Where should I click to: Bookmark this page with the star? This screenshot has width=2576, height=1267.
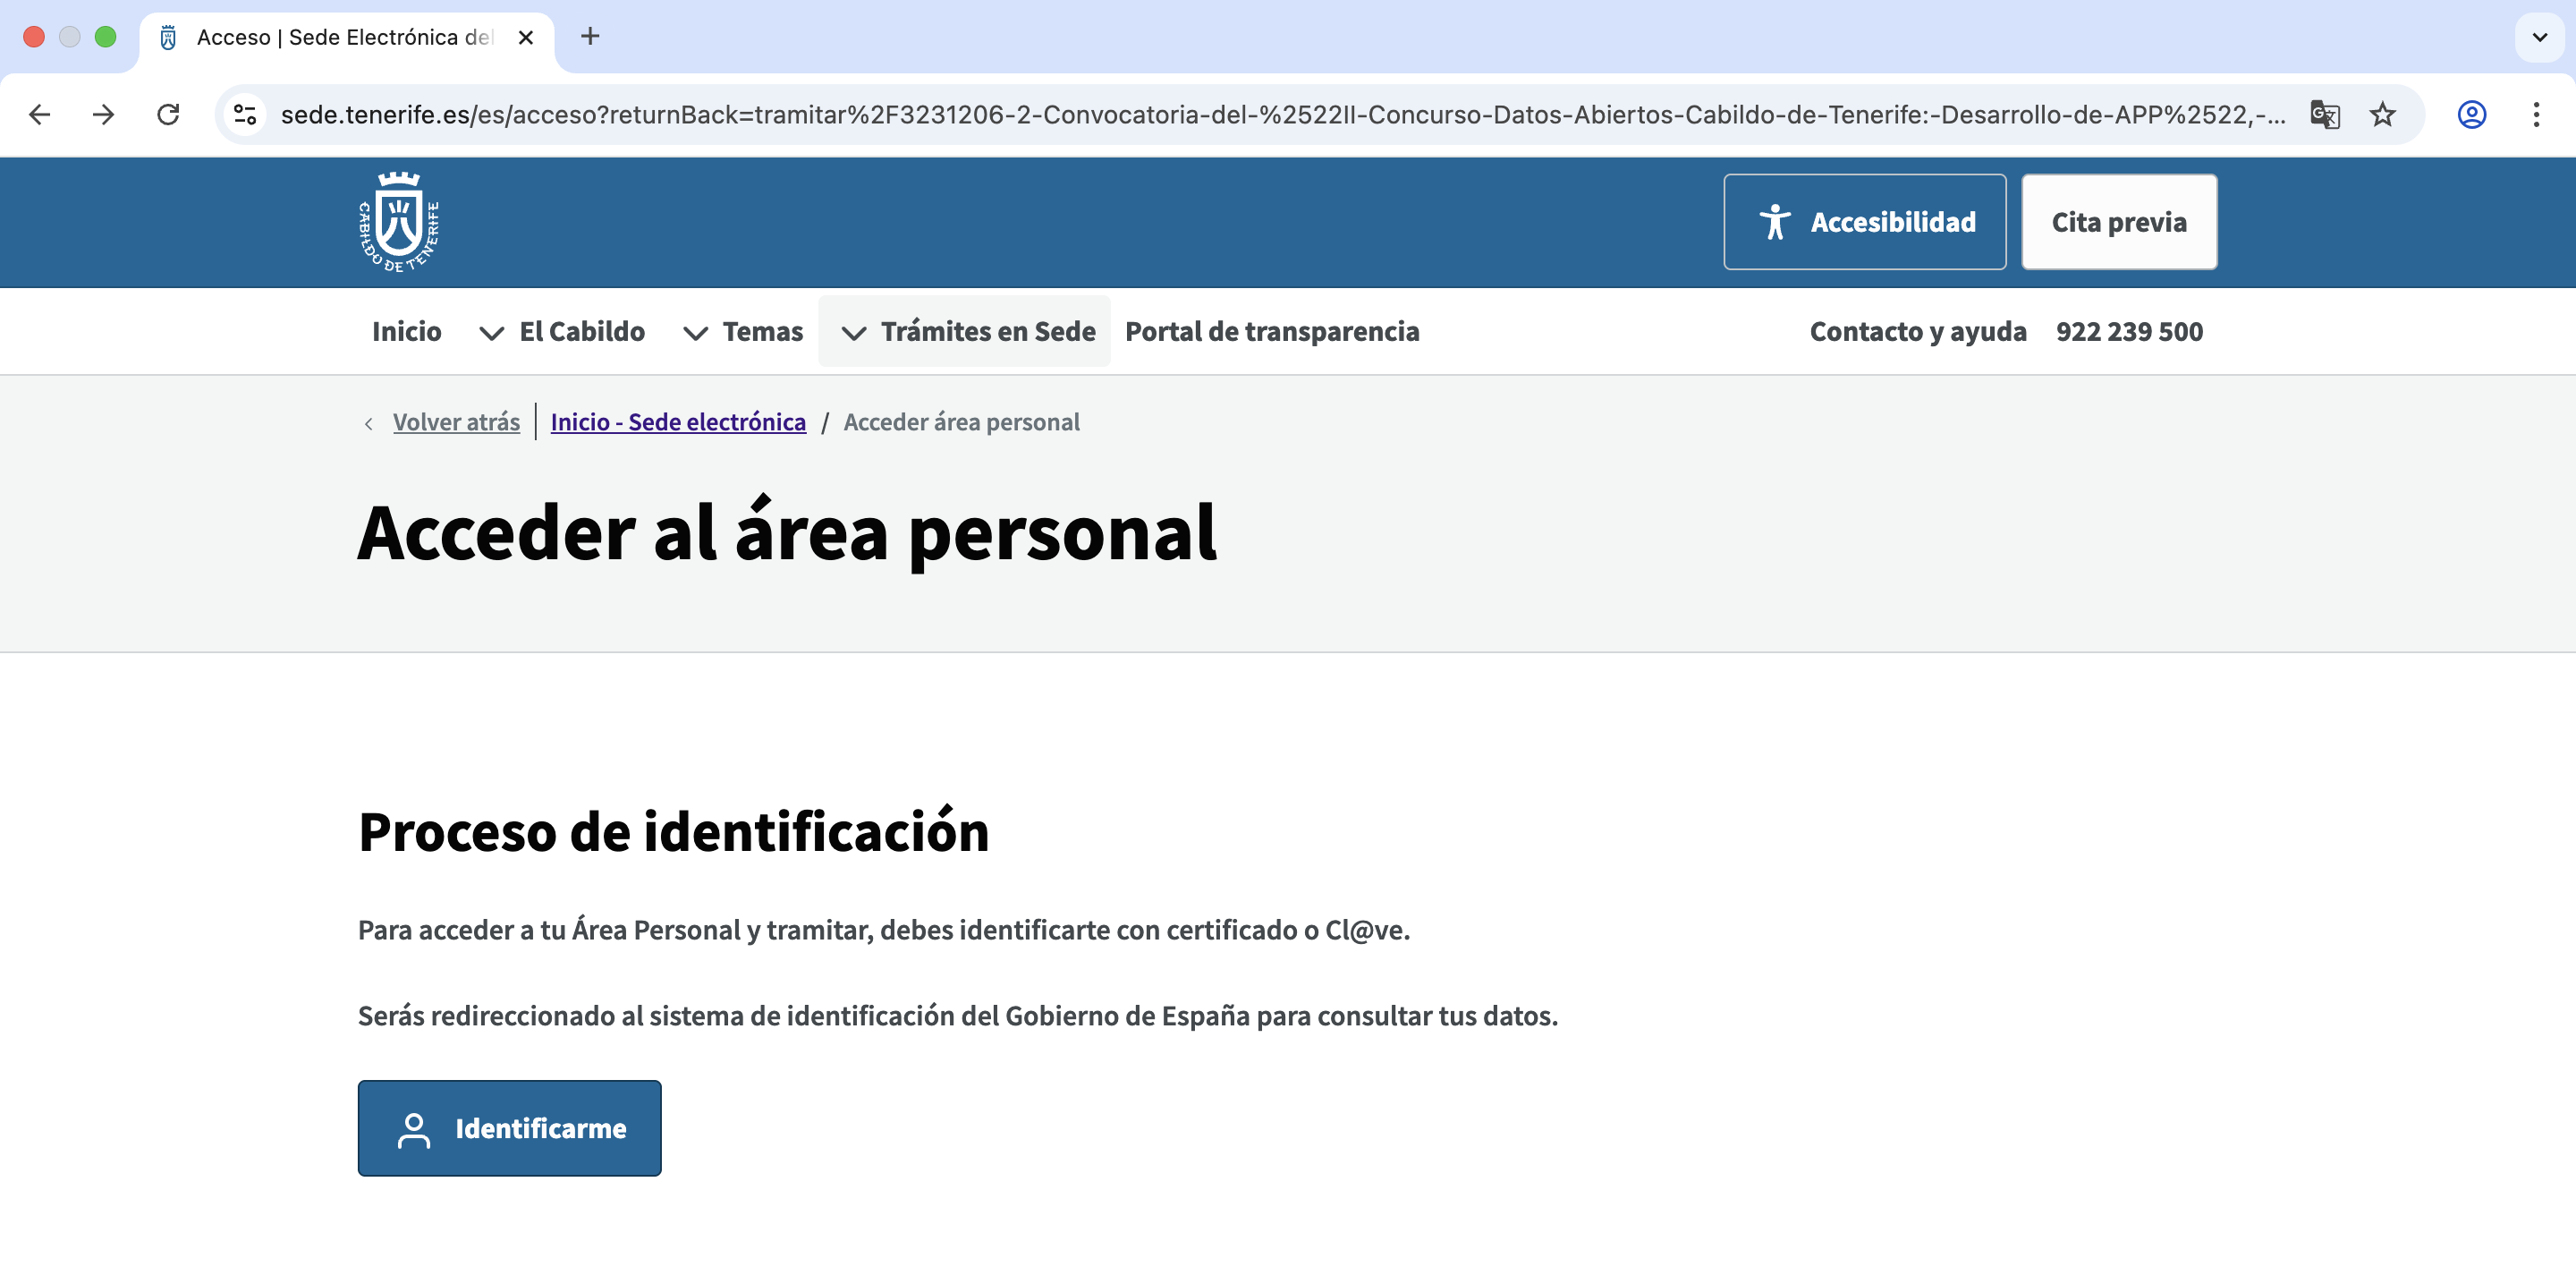coord(2383,114)
